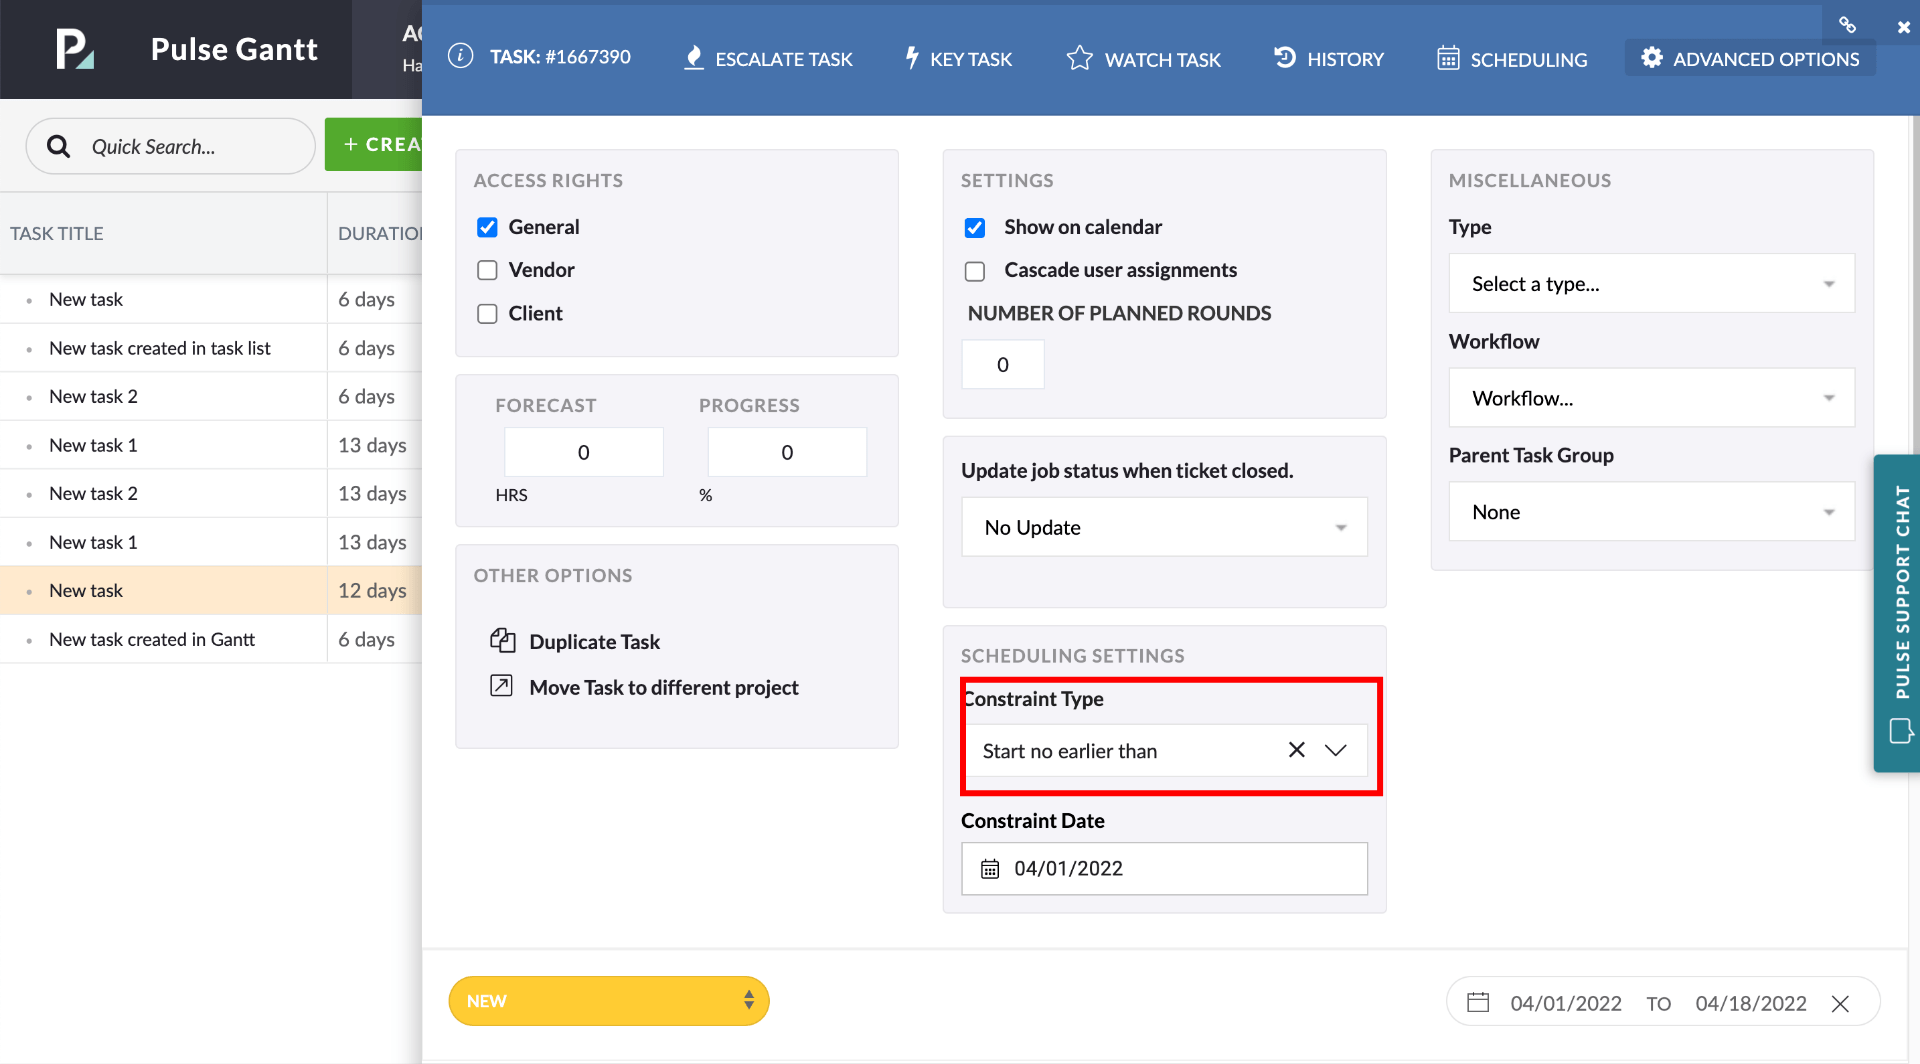Viewport: 1920px width, 1064px height.
Task: Click the Forecast hours field
Action: pos(584,452)
